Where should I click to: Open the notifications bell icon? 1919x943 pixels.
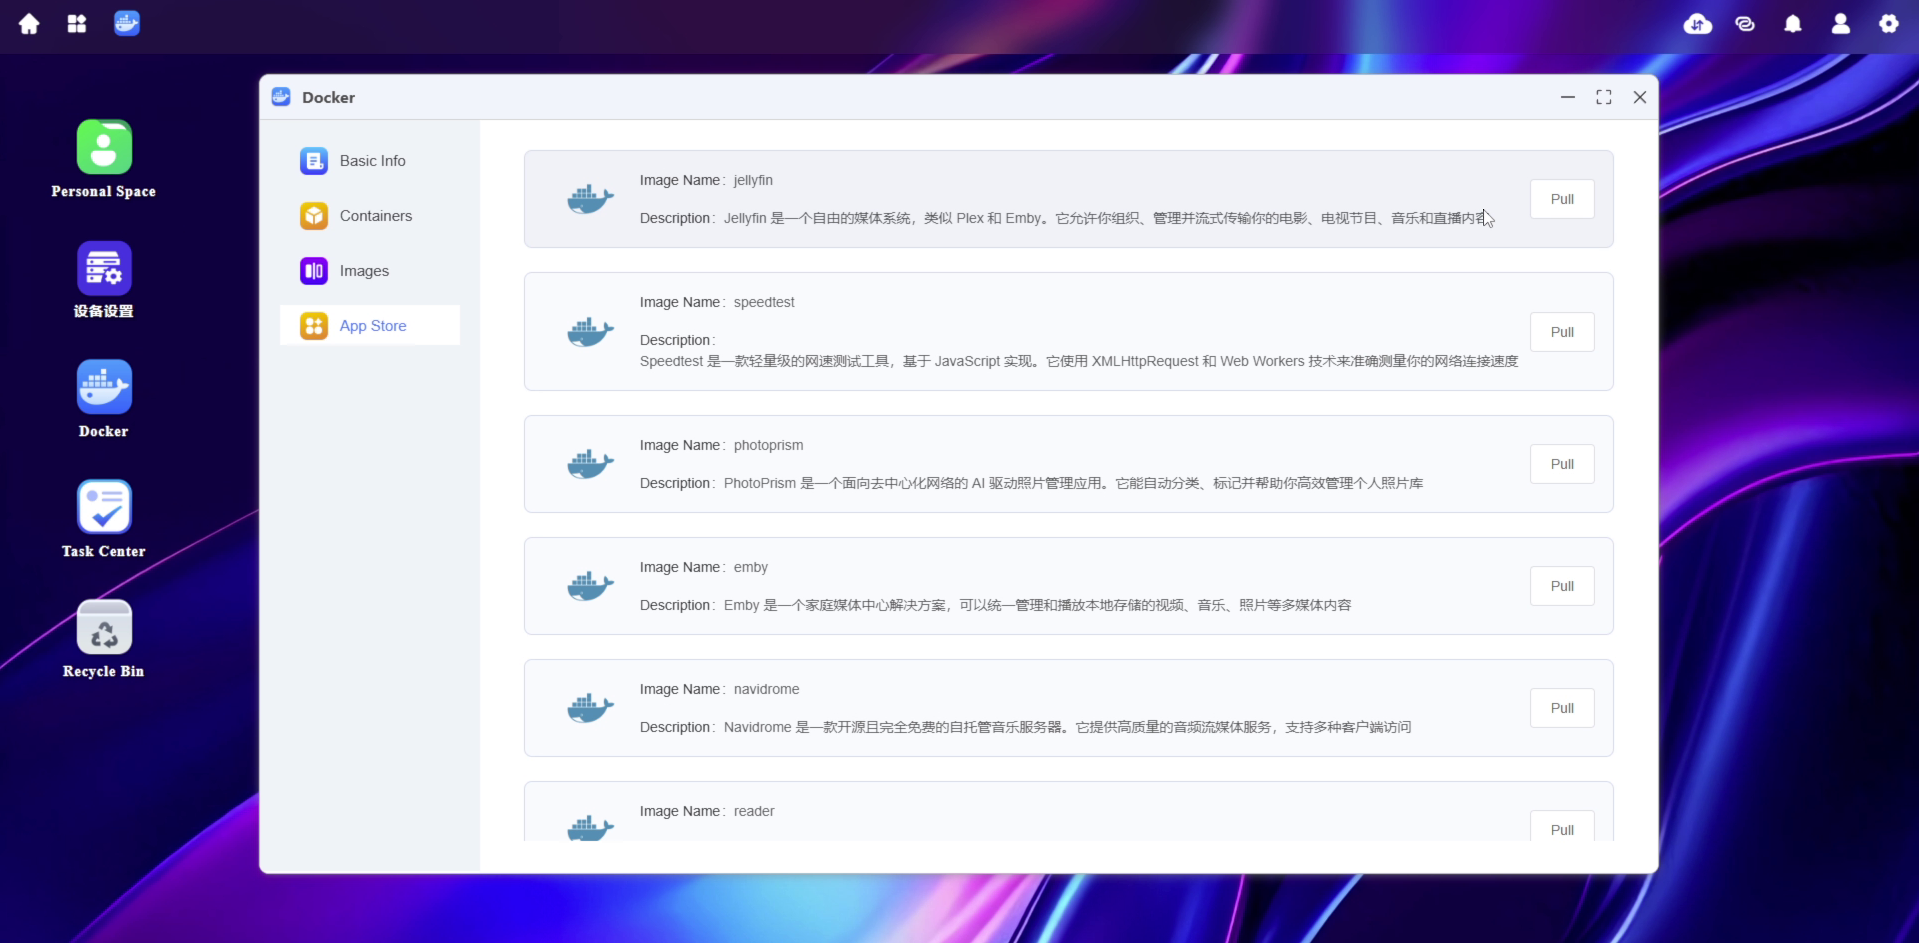point(1793,24)
